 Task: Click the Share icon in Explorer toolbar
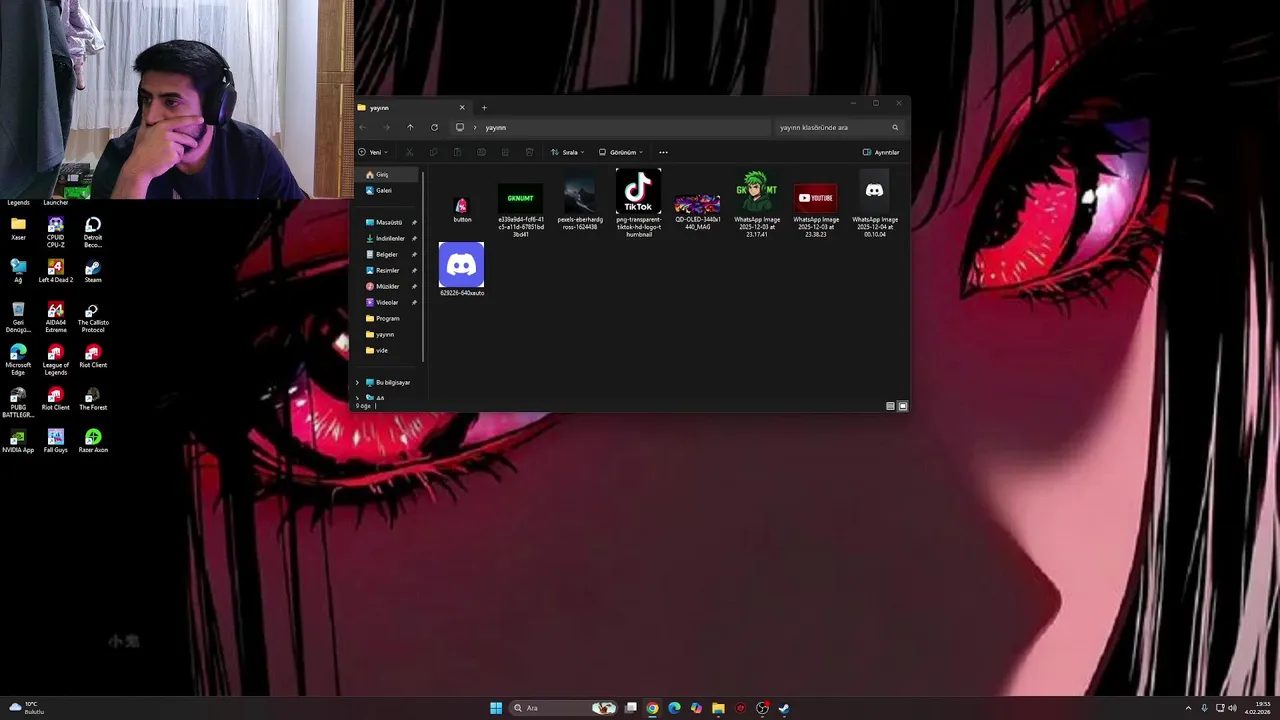coord(505,152)
